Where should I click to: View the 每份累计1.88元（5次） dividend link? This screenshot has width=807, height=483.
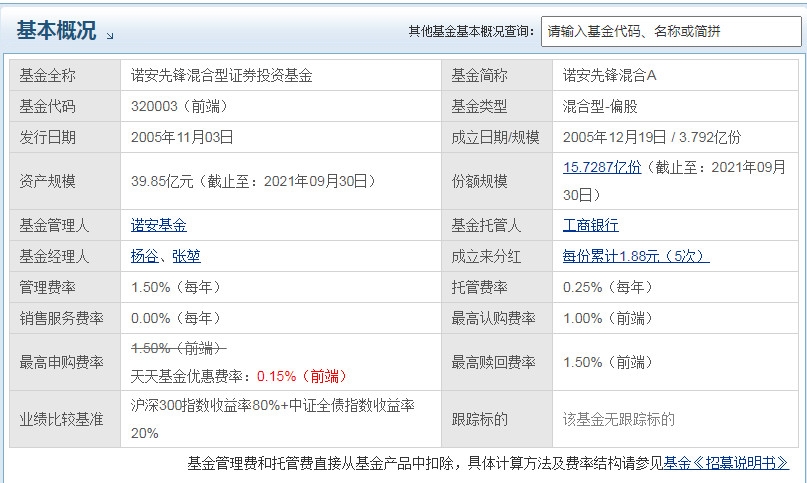636,256
